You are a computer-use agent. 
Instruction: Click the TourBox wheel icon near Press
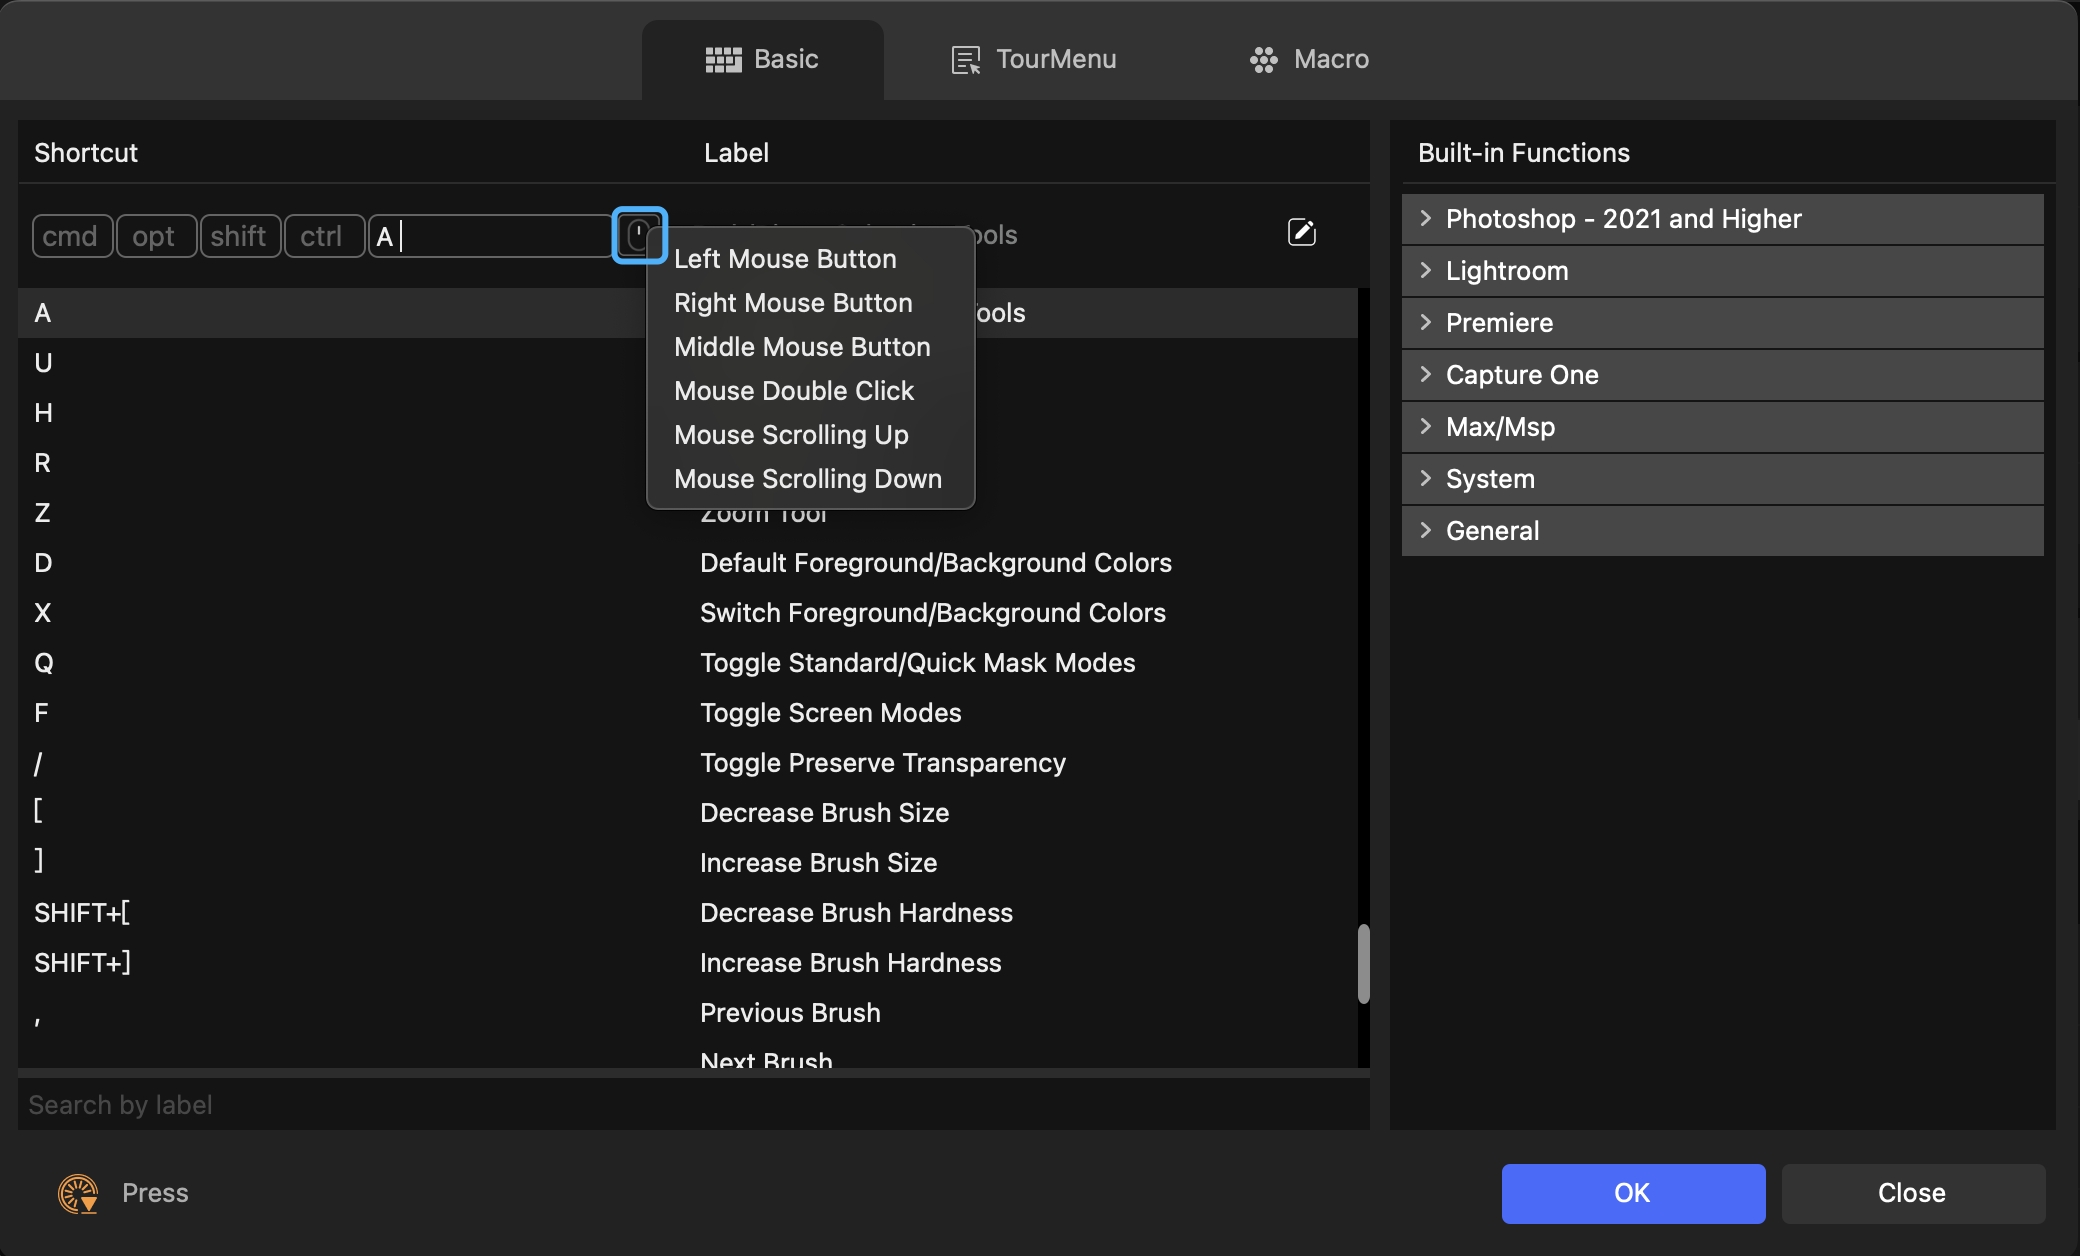click(78, 1193)
